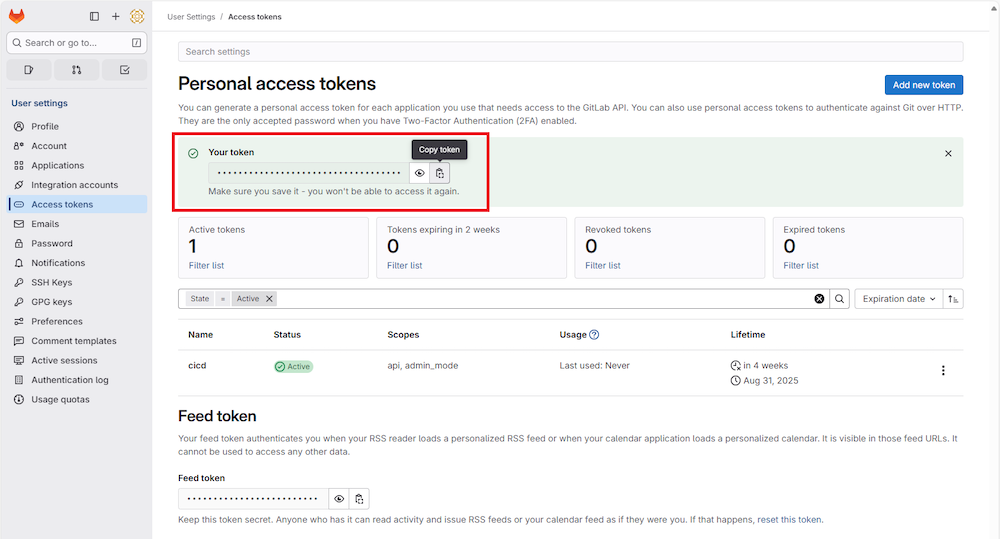The width and height of the screenshot is (1000, 539).
Task: Run the token list search
Action: coord(839,299)
